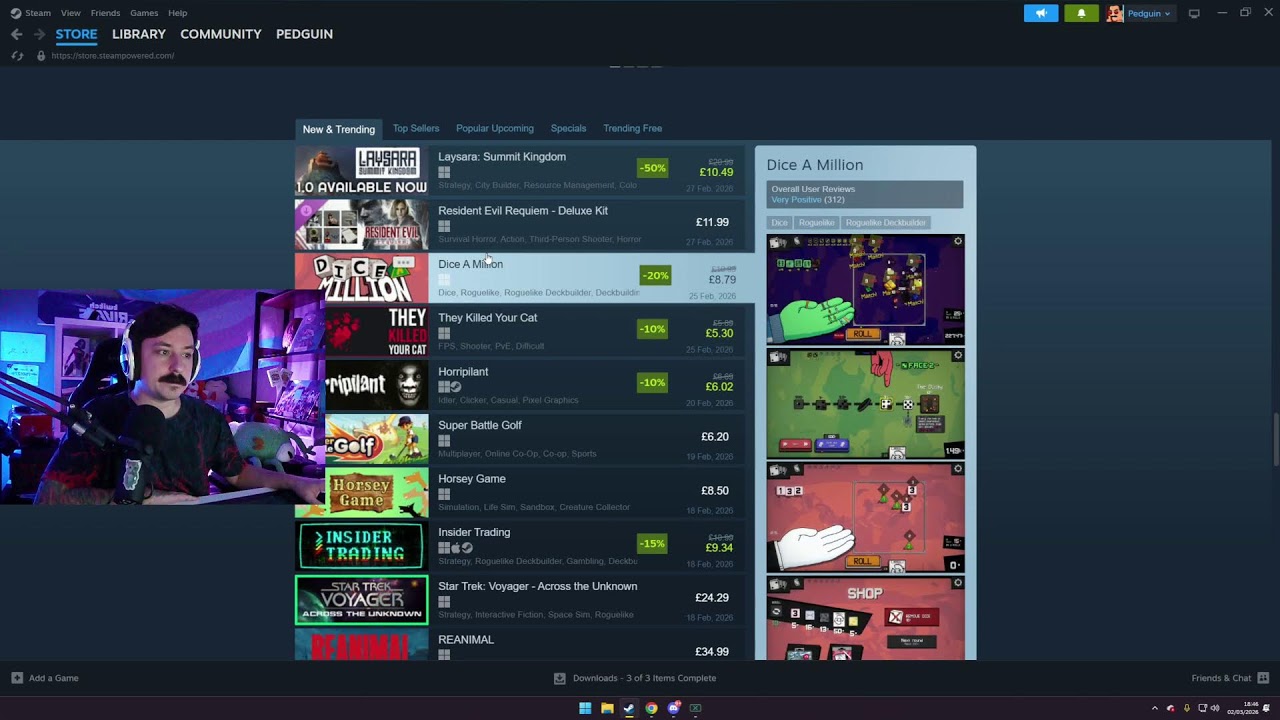Click the store page vertical scrollbar
The width and height of the screenshot is (1280, 720).
click(x=1275, y=438)
